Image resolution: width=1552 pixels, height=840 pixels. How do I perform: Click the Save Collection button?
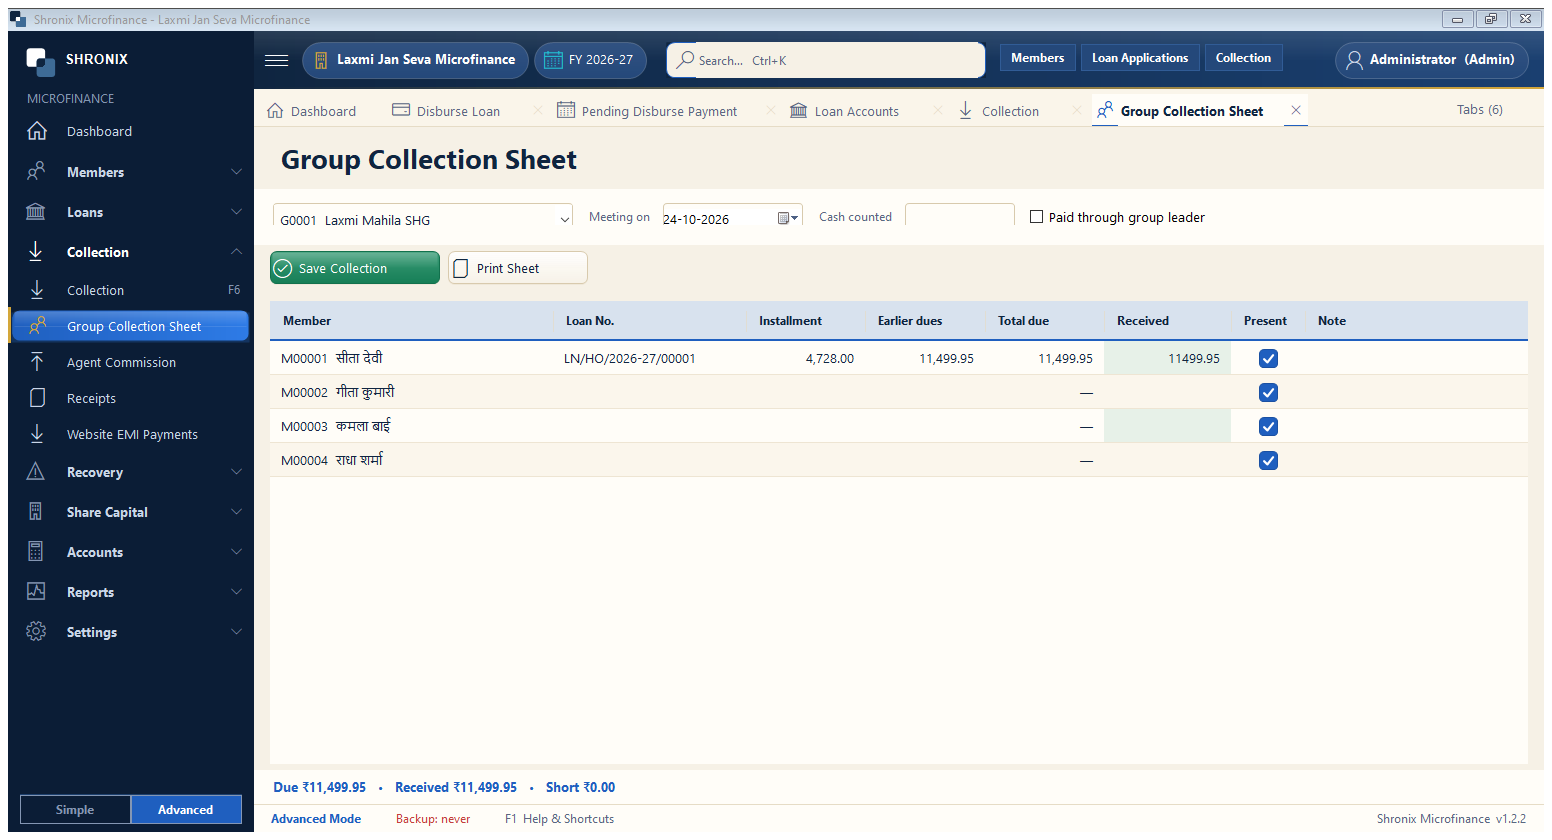[355, 268]
